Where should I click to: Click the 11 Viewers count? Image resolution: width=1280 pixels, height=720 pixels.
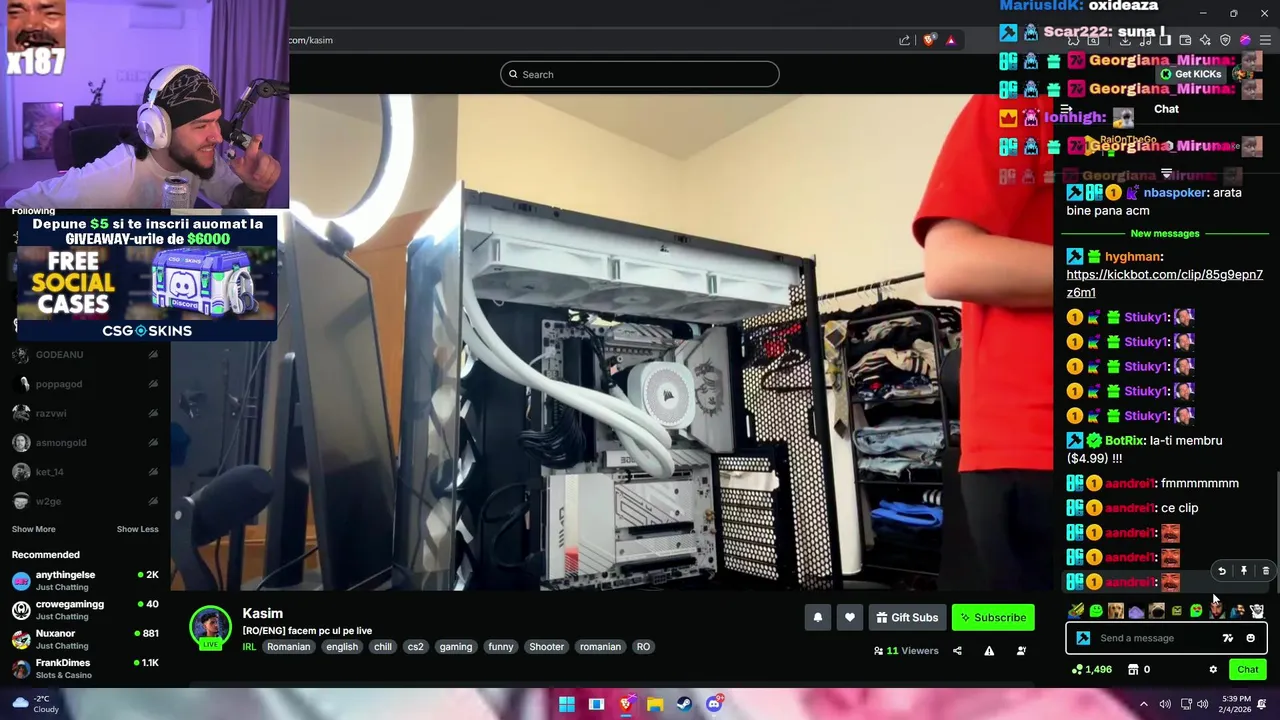tap(906, 651)
